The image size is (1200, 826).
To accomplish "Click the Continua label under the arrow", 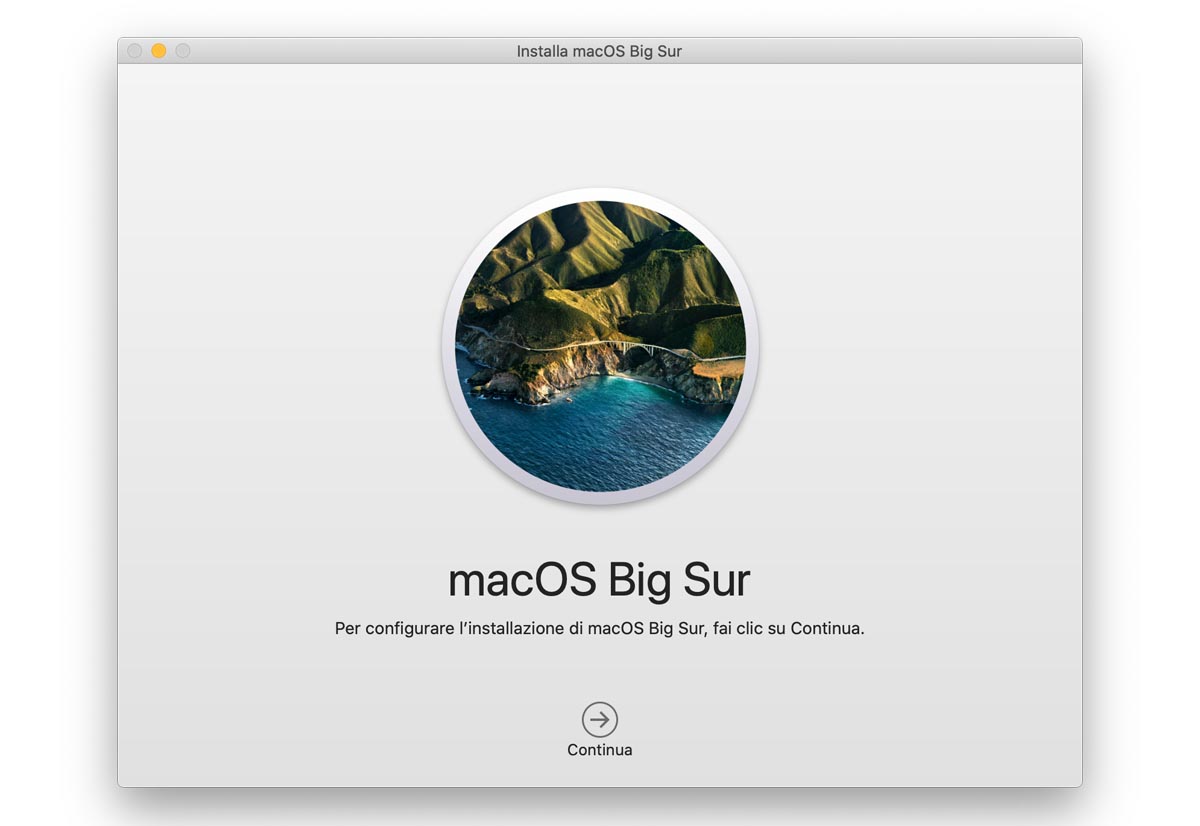I will click(x=600, y=750).
